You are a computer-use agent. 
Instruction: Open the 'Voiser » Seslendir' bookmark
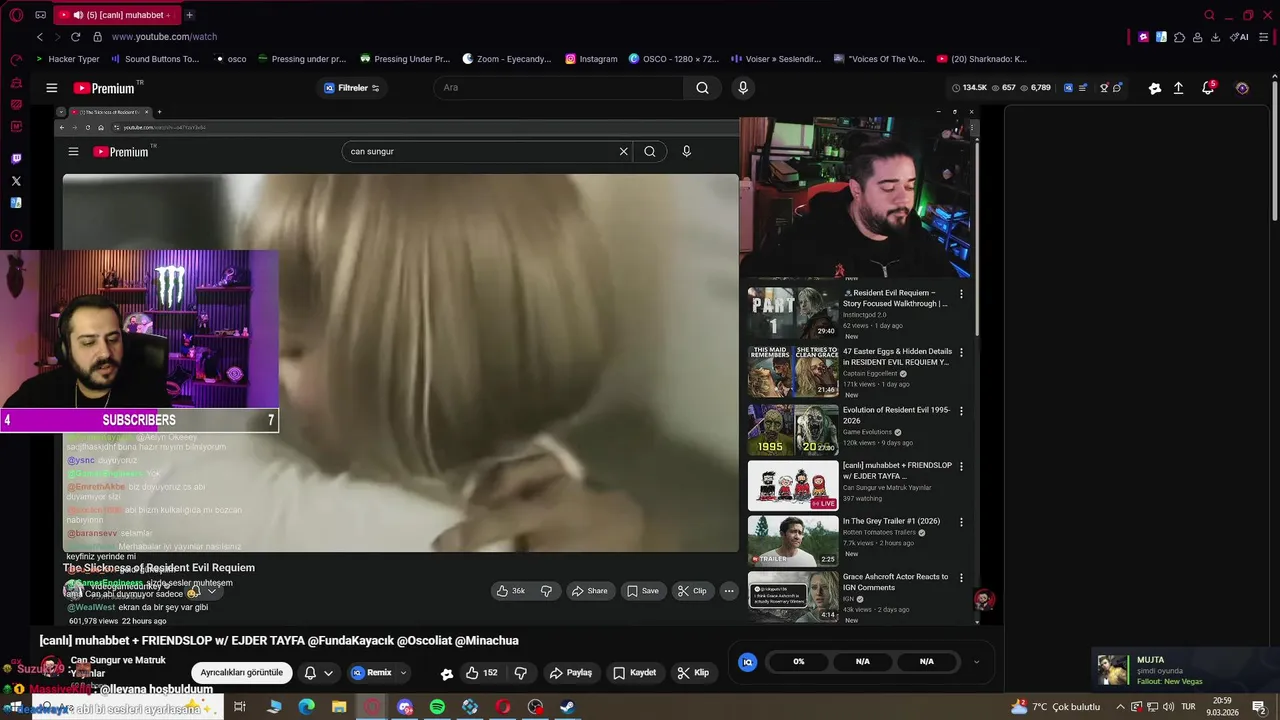click(x=776, y=59)
